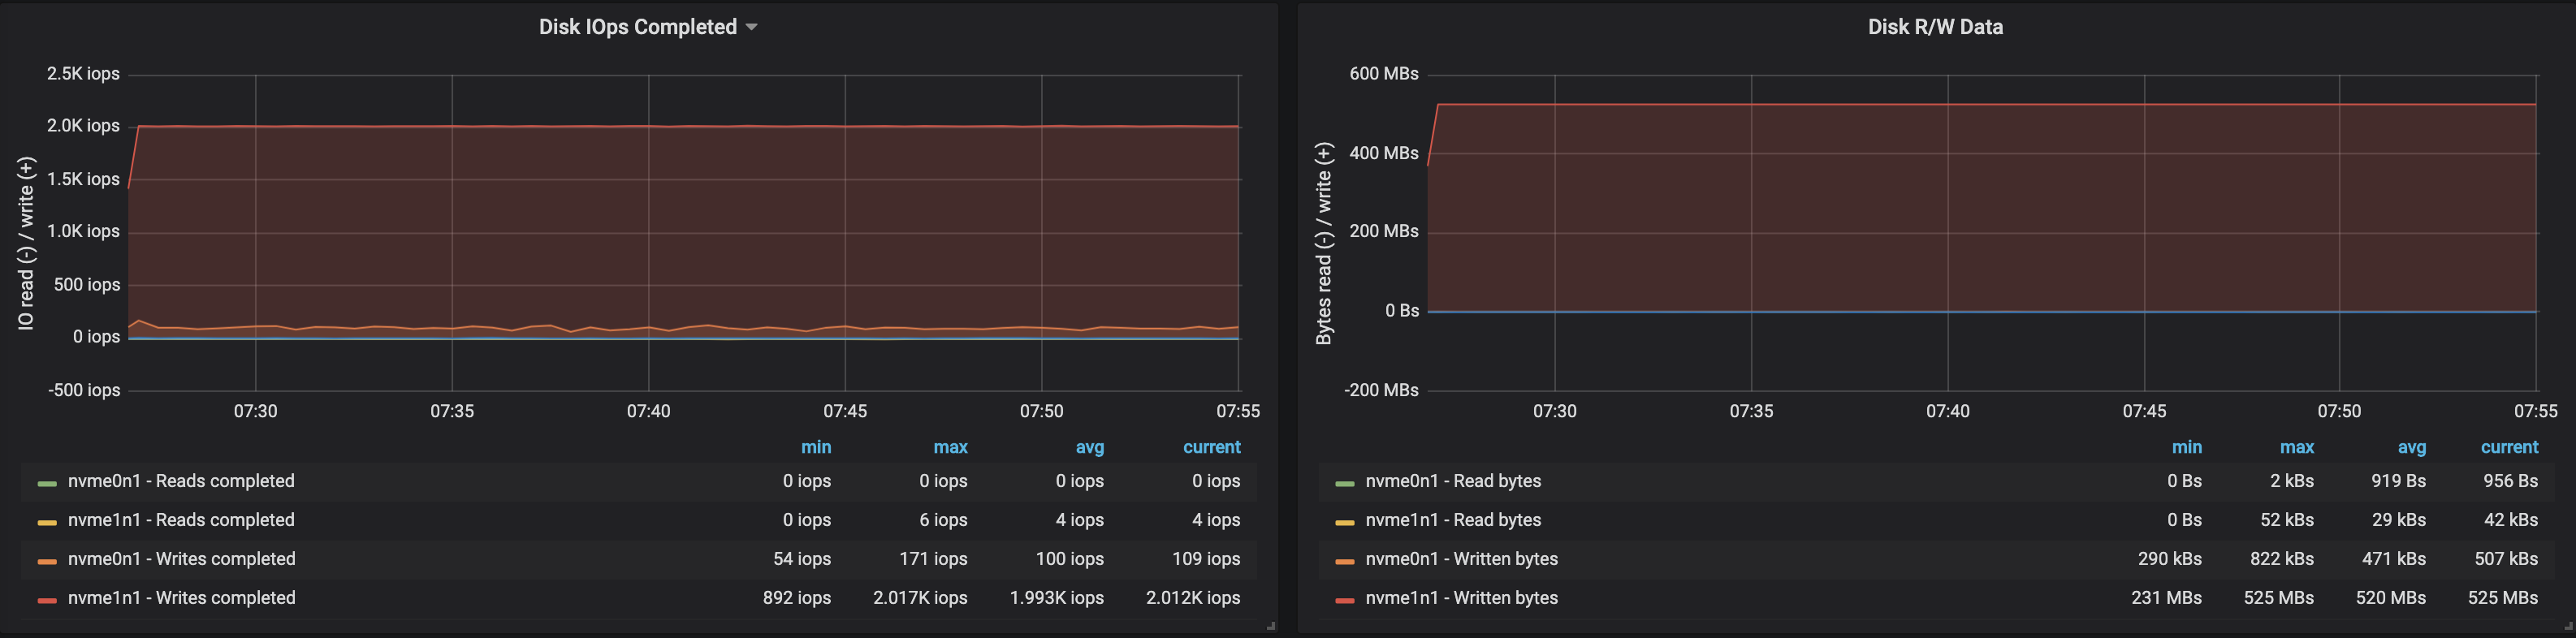Click the 507 kBs current value

click(x=2506, y=559)
